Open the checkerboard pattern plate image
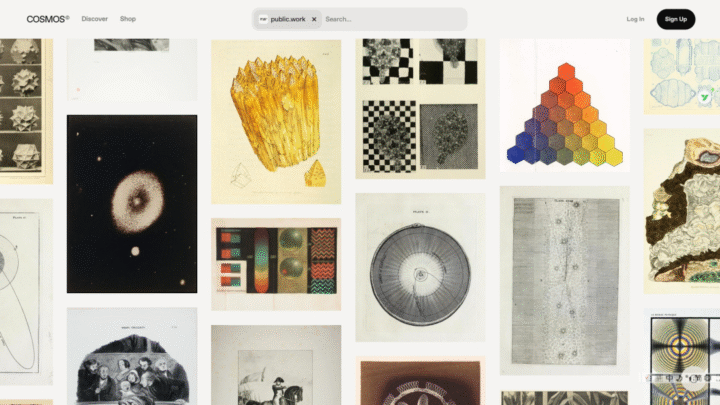This screenshot has width=720, height=405. coord(420,108)
